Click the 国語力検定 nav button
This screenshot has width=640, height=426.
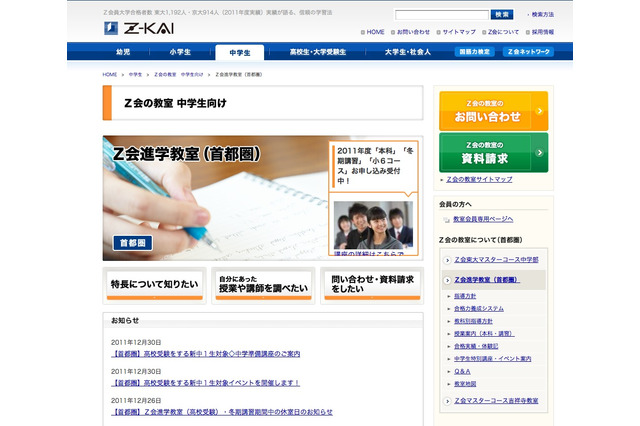[x=474, y=52]
